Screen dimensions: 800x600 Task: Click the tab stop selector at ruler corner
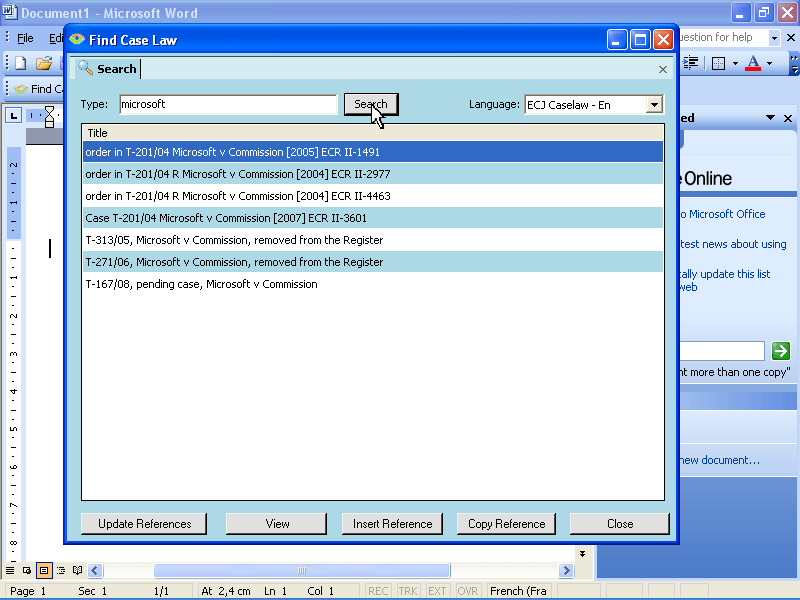click(x=13, y=116)
